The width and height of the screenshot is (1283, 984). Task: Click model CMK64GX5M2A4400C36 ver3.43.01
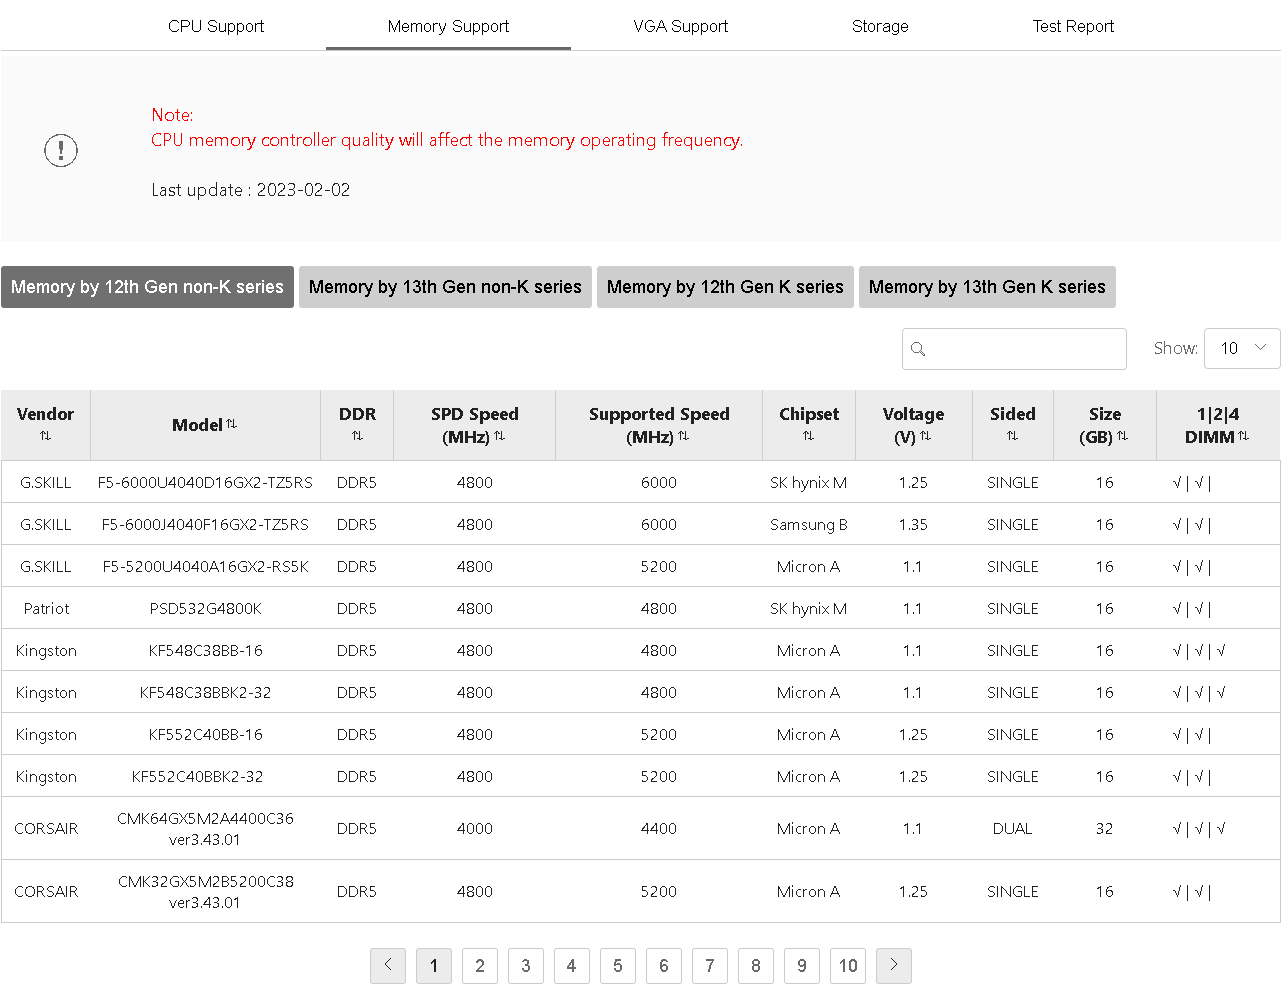click(205, 829)
